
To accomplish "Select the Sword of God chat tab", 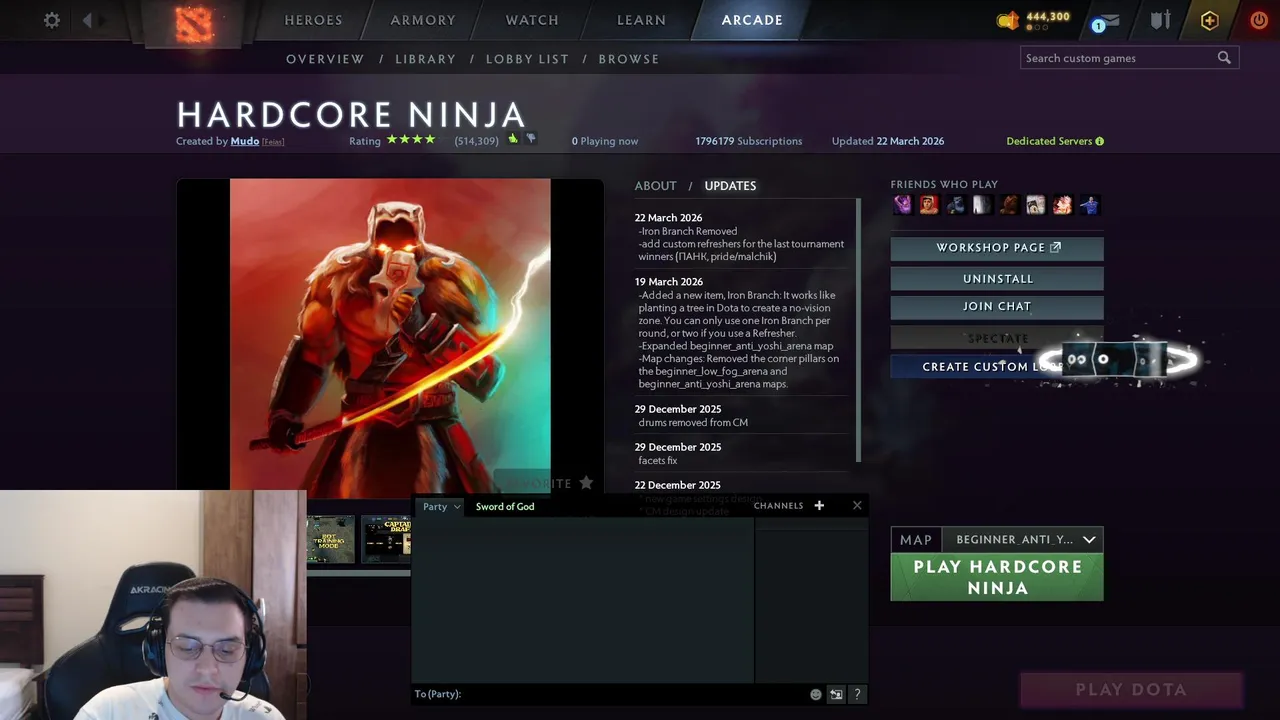I will 505,507.
